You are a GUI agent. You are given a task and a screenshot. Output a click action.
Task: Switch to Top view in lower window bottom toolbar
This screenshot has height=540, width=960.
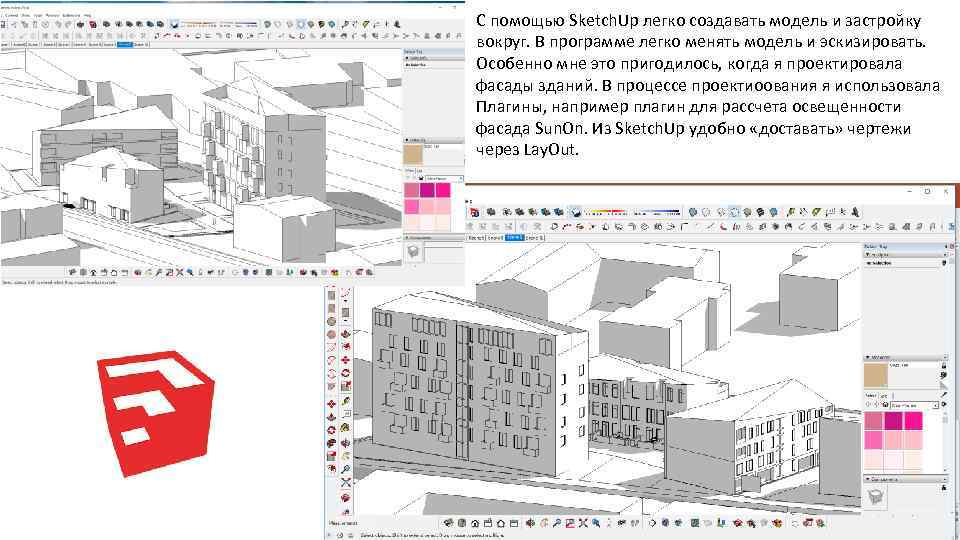(x=463, y=523)
